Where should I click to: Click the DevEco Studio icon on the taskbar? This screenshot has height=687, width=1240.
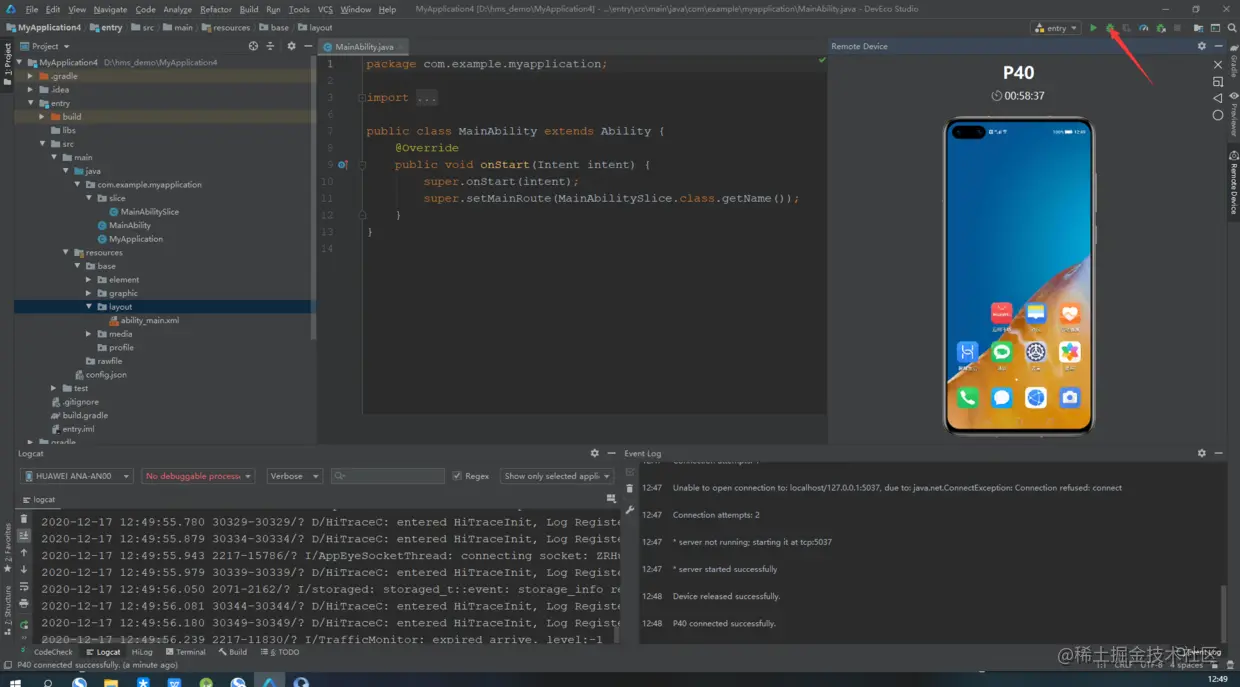click(269, 682)
